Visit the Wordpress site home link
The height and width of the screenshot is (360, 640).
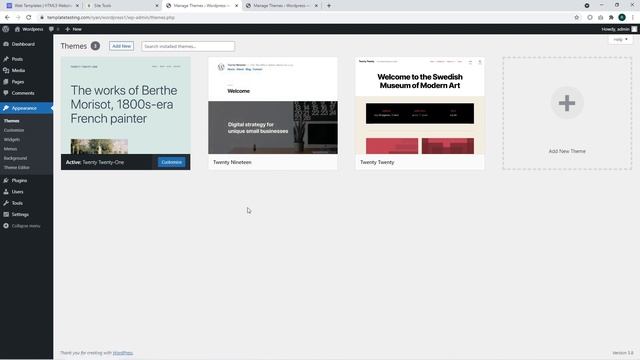(x=29, y=29)
